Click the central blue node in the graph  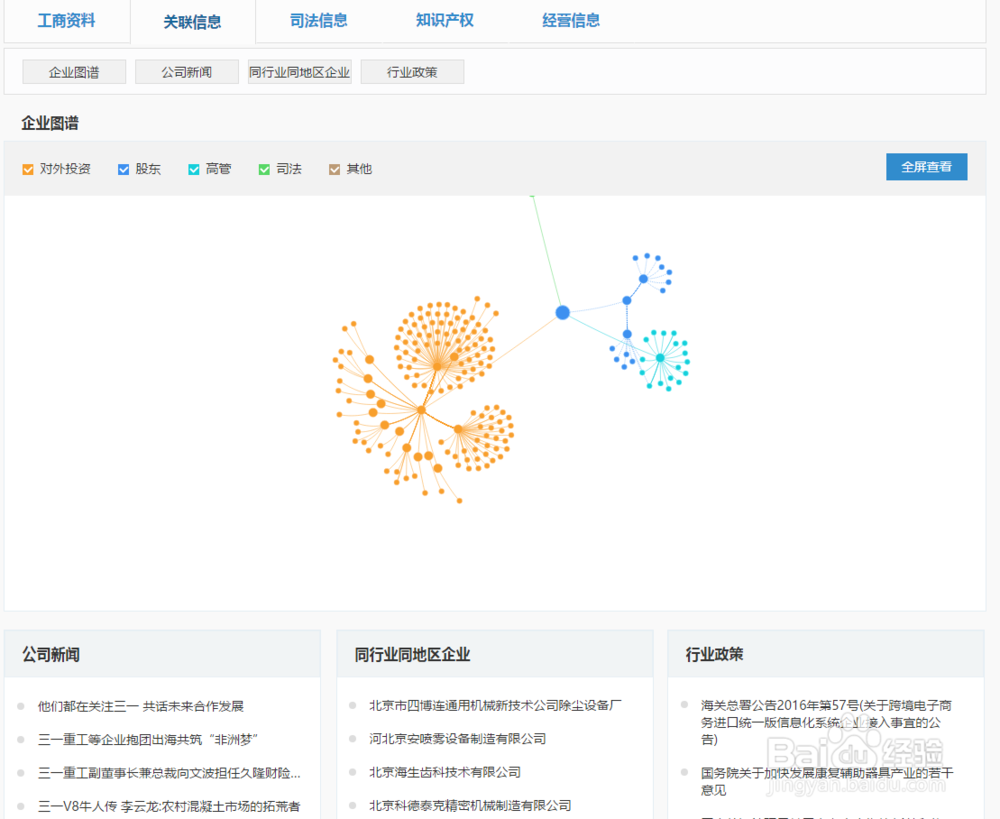(563, 312)
